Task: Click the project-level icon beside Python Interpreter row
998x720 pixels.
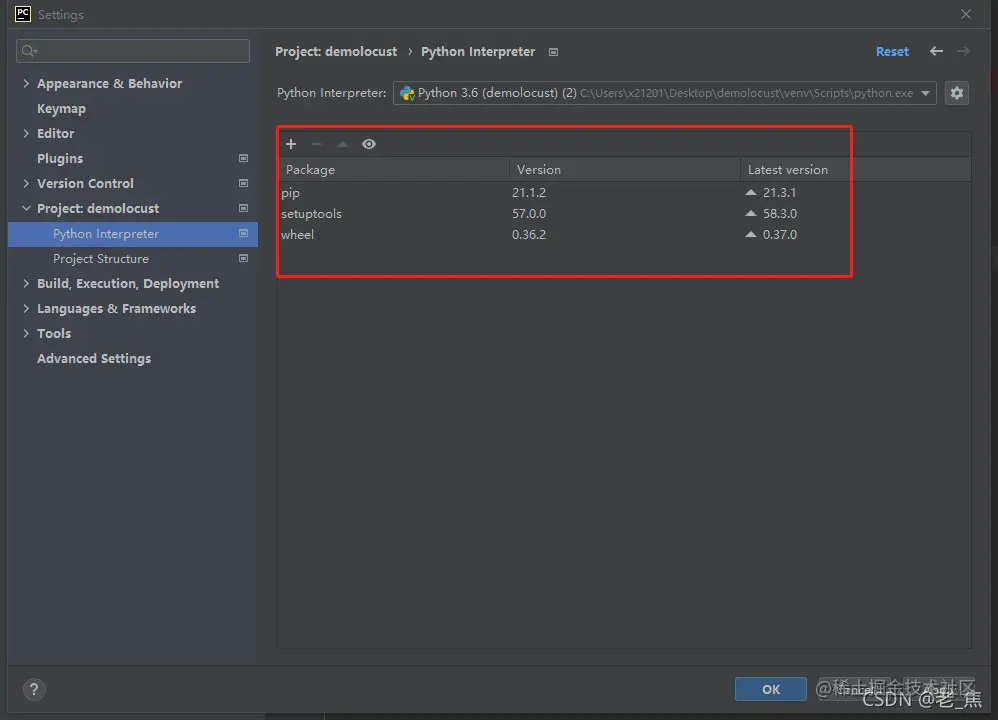Action: click(243, 234)
